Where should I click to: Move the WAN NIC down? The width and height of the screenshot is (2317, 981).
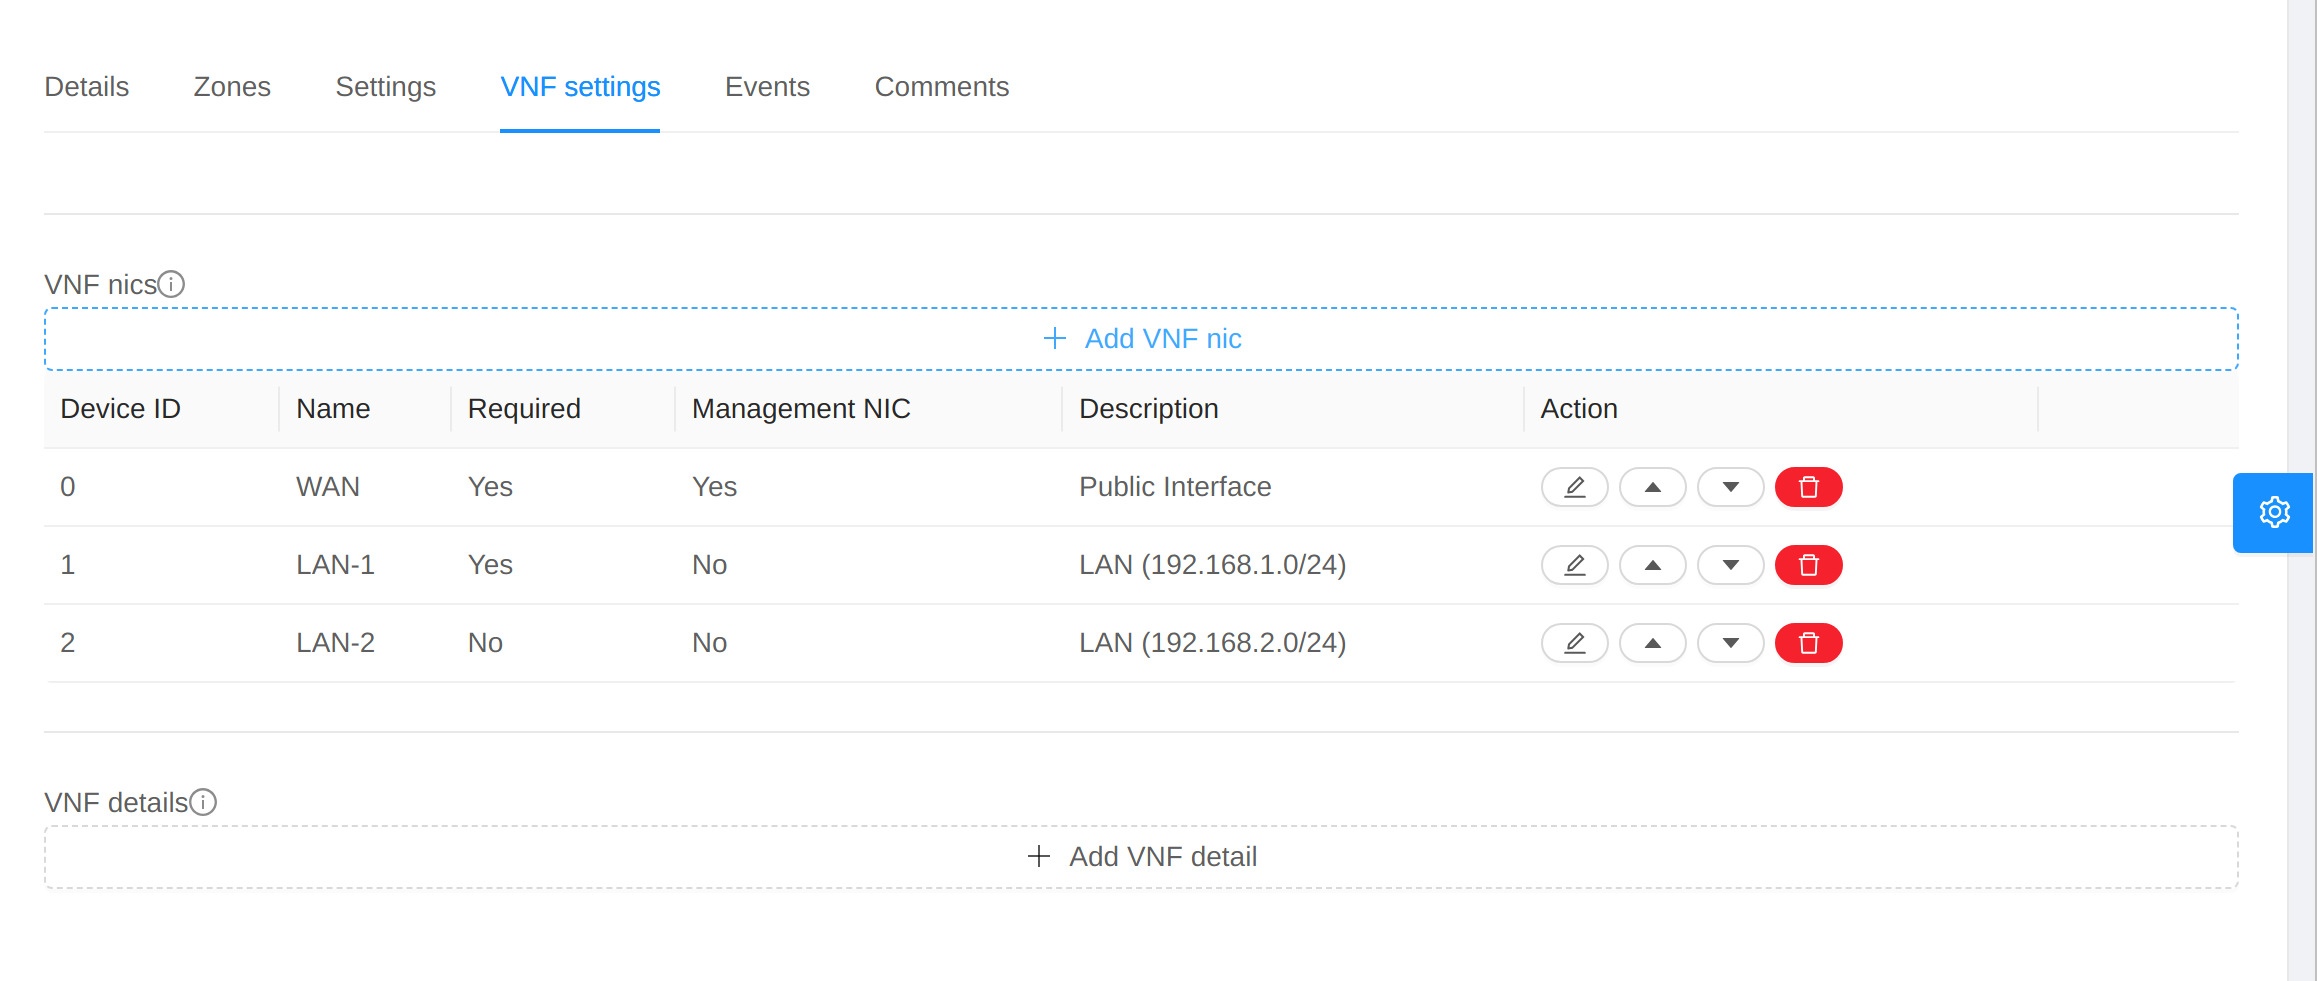click(x=1730, y=487)
